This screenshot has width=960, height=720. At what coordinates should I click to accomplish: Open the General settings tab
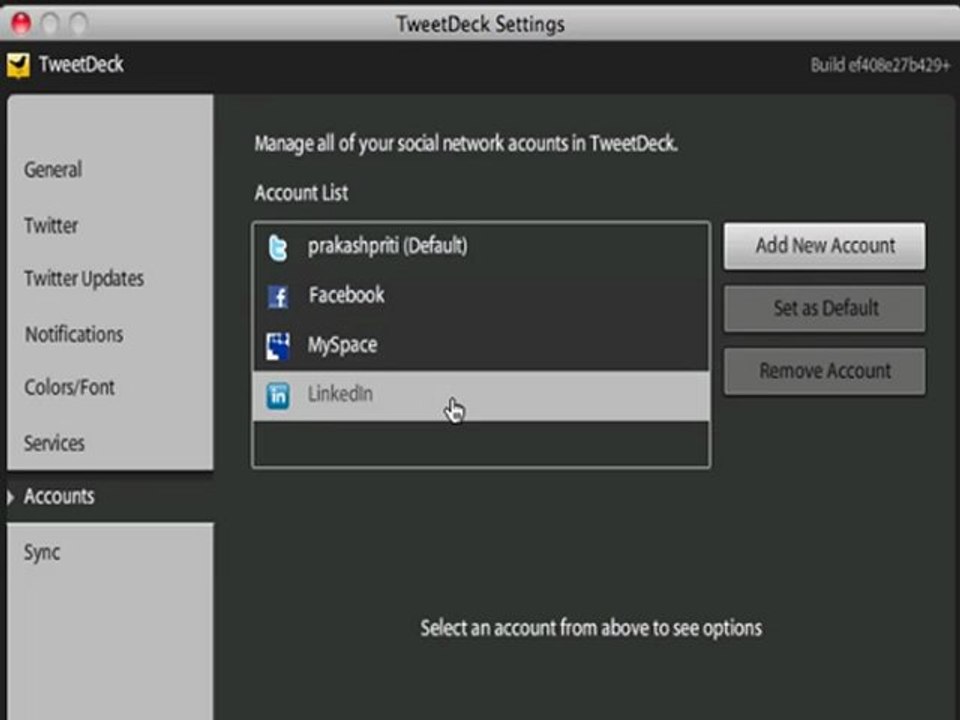[53, 170]
